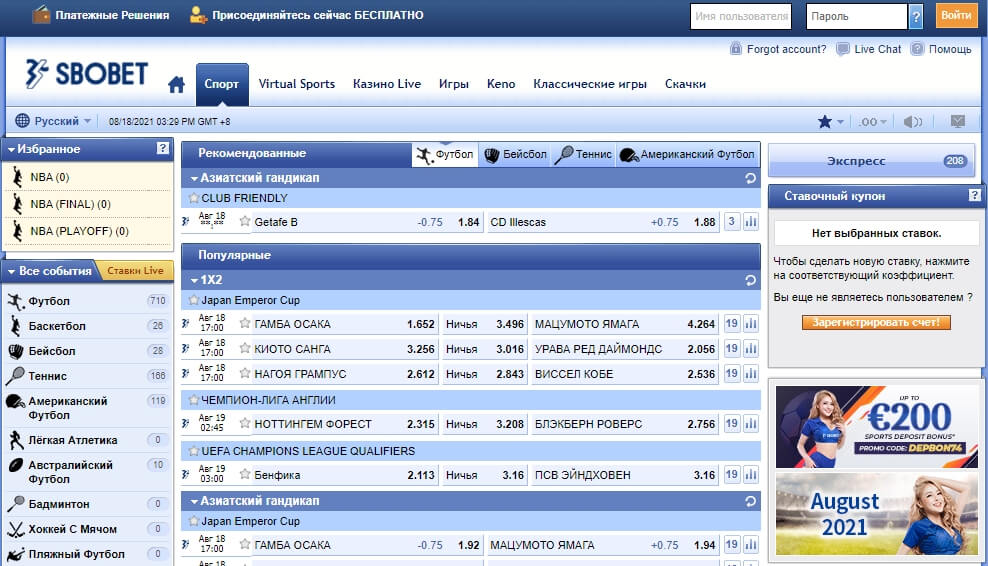This screenshot has height=566, width=988.
Task: Bet on ГАМБА ОСАКА 1.652 odds
Action: point(421,324)
